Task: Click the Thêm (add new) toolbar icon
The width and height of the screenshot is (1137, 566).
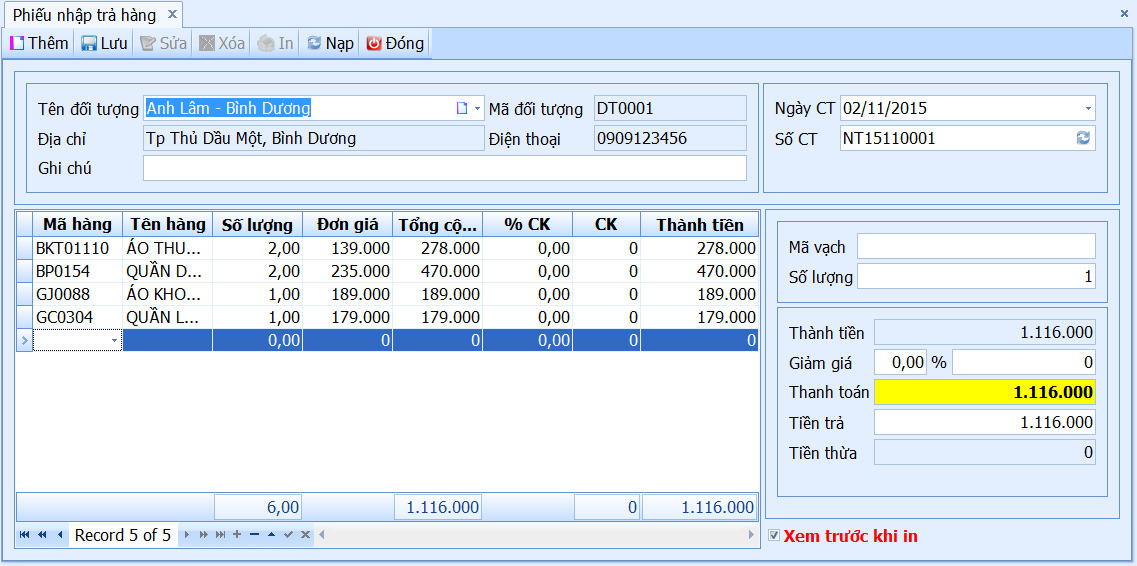Action: (16, 43)
